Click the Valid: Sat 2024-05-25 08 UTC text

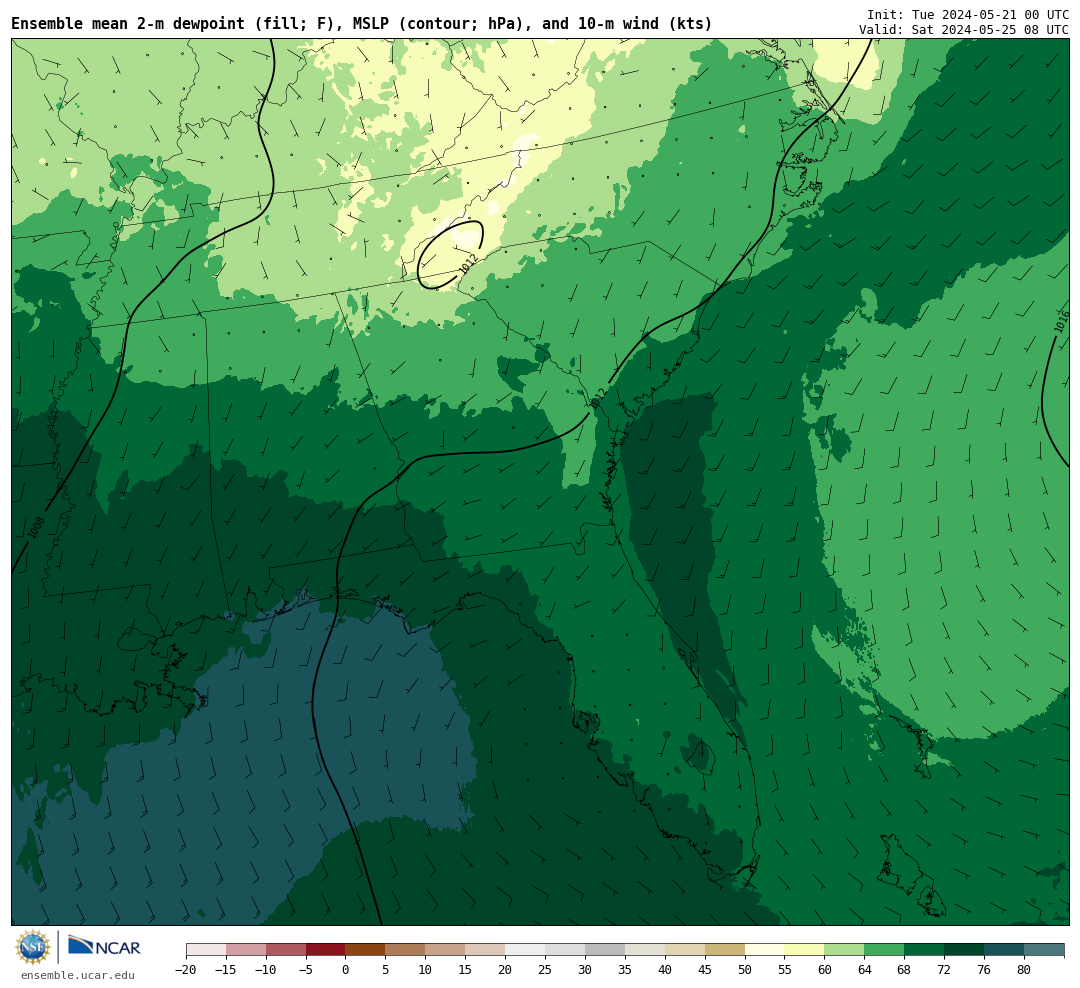point(964,30)
